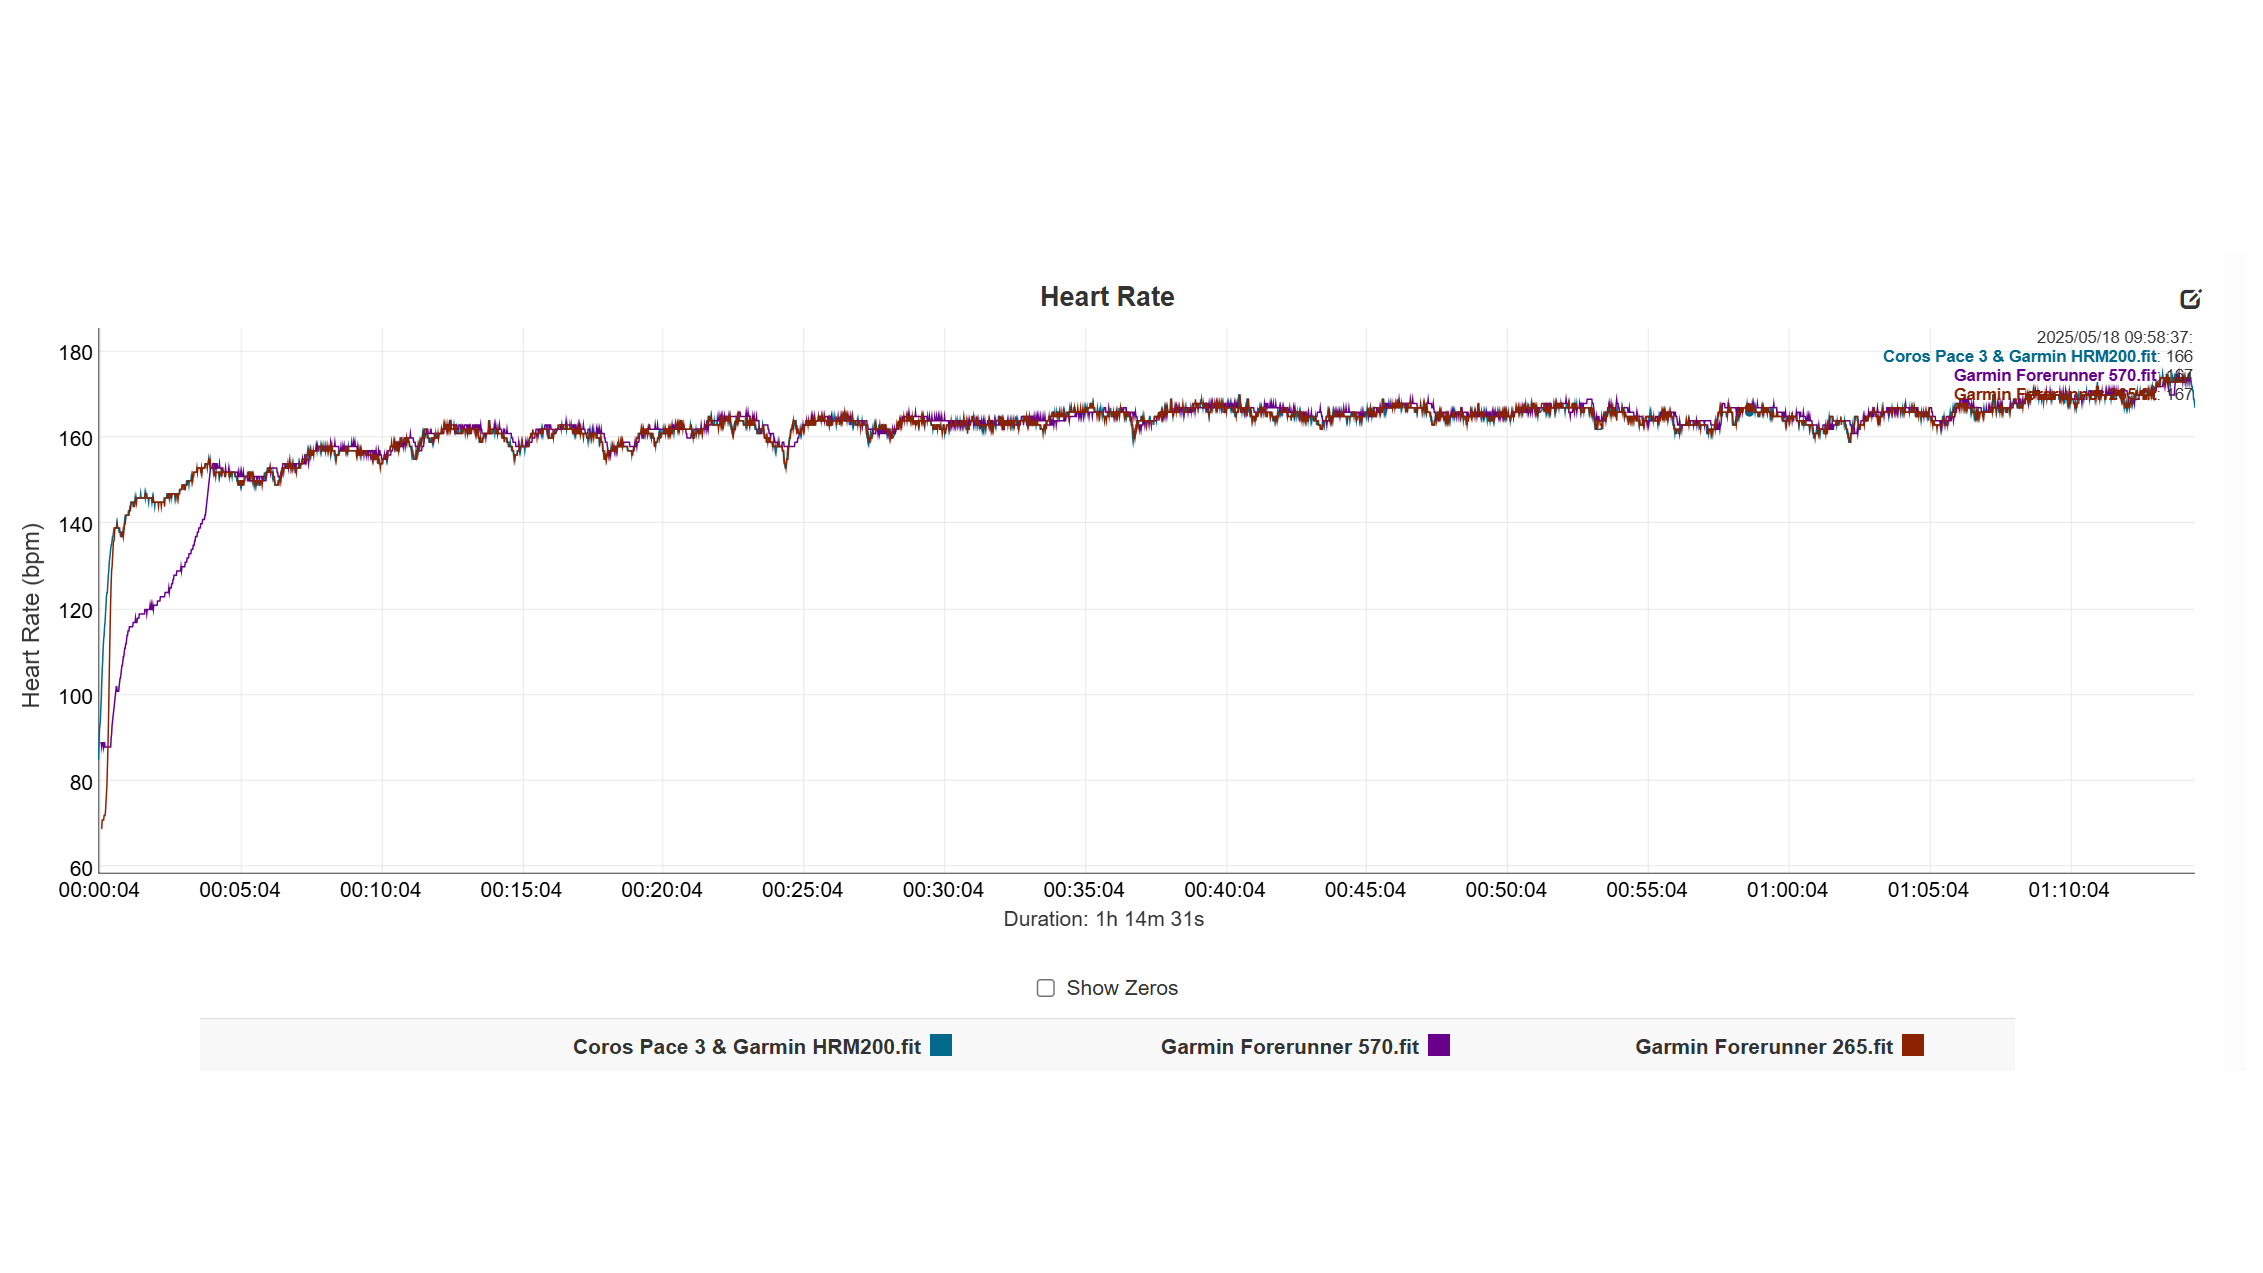Click the red Forerunner 265 legend swatch

pyautogui.click(x=1913, y=1045)
